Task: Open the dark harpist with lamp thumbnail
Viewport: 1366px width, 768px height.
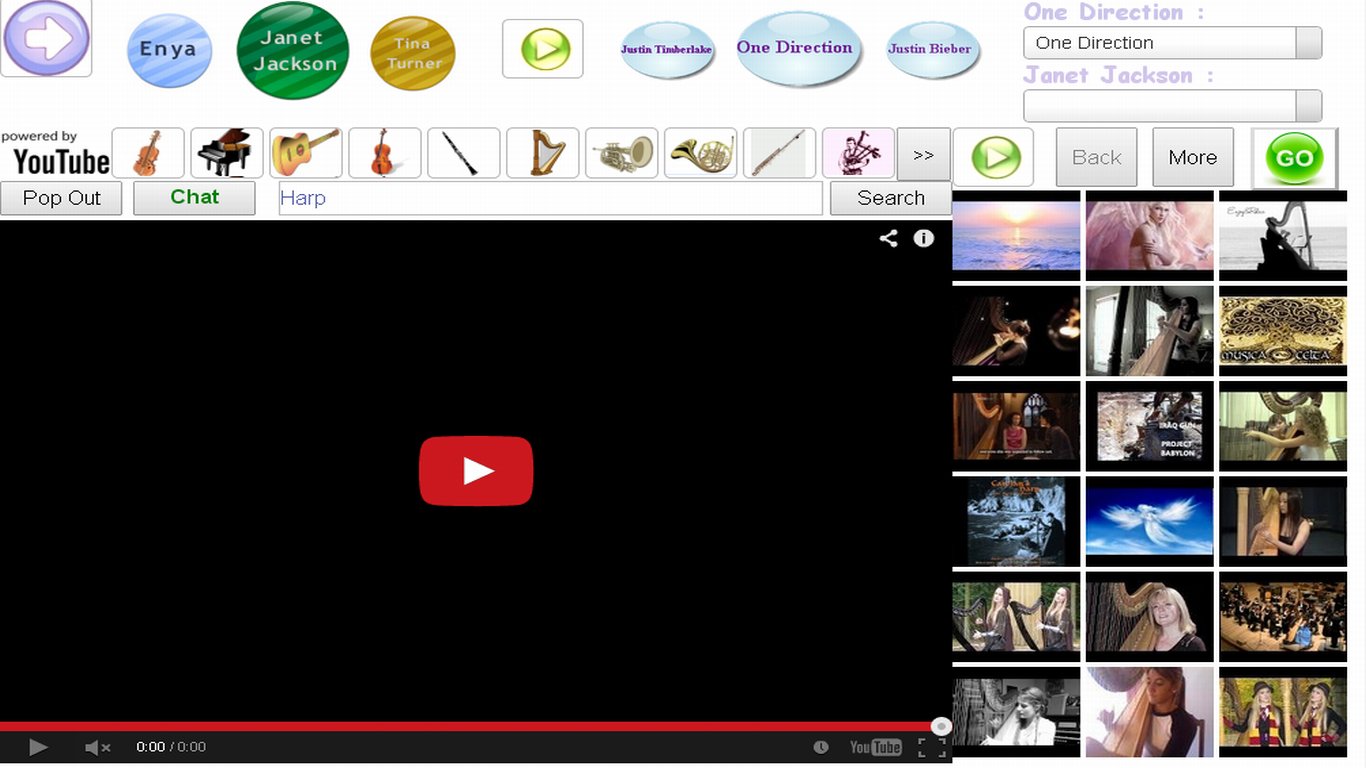Action: [x=1016, y=330]
